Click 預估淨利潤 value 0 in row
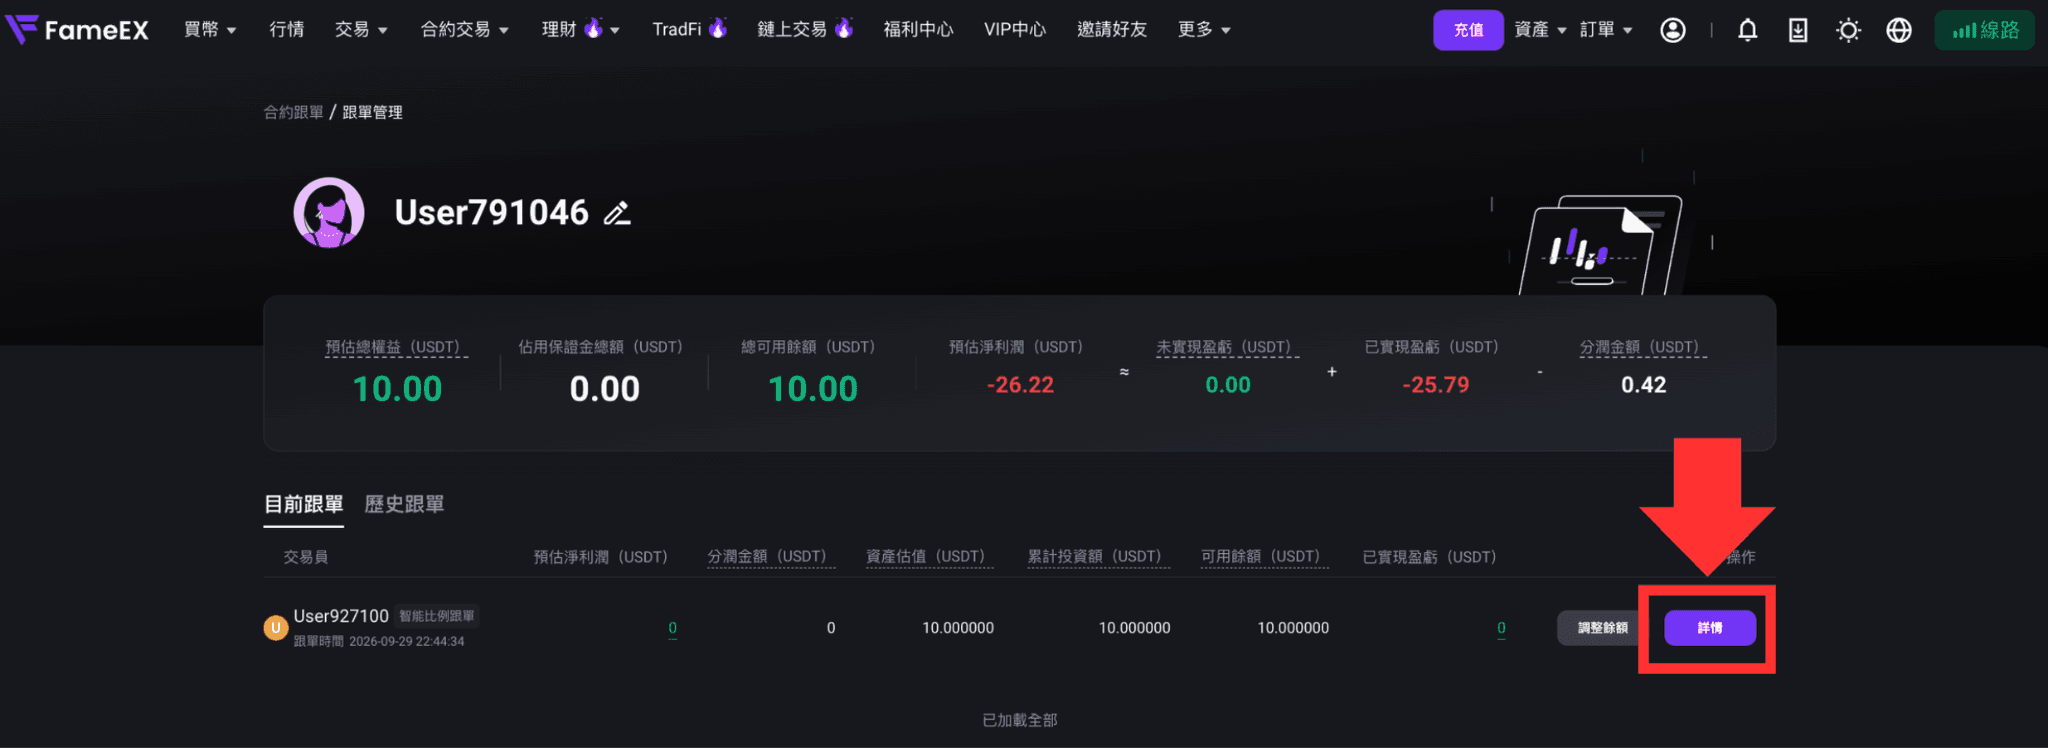This screenshot has width=2048, height=748. [672, 628]
